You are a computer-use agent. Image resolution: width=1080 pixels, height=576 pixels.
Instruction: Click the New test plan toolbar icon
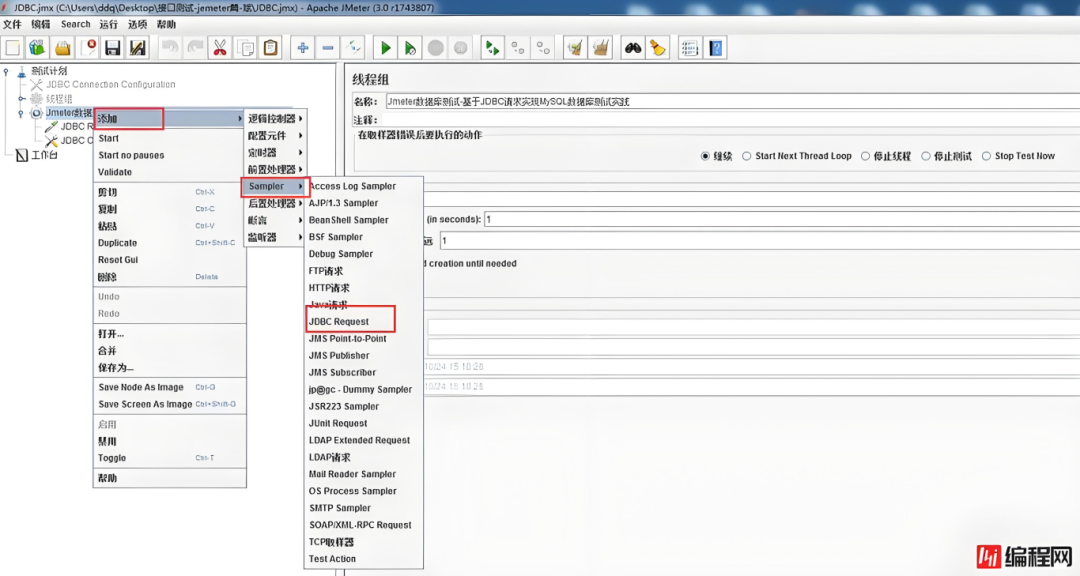[12, 48]
